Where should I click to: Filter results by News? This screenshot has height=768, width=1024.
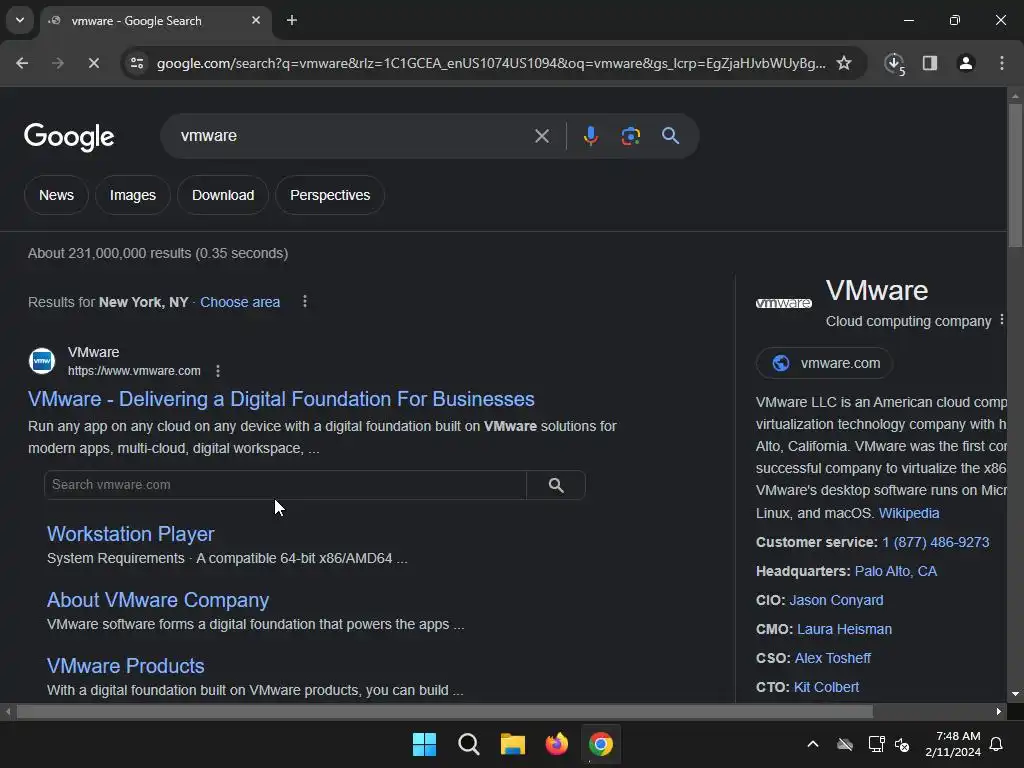(56, 195)
